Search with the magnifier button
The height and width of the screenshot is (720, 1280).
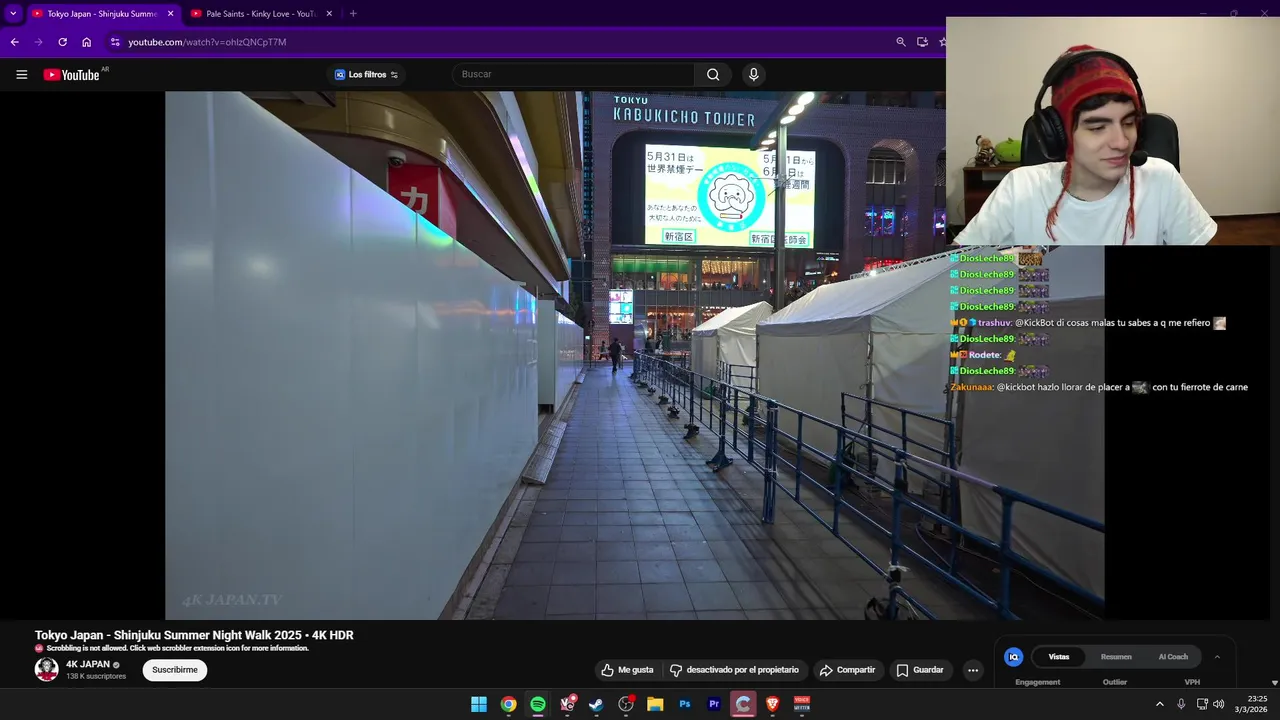713,74
